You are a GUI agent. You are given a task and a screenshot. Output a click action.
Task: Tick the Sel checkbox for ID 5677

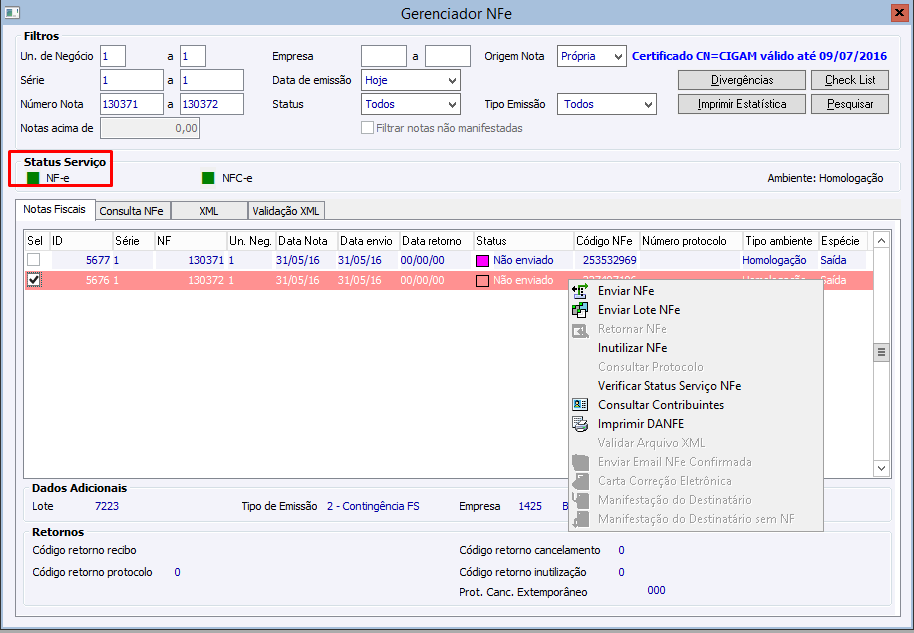[34, 259]
